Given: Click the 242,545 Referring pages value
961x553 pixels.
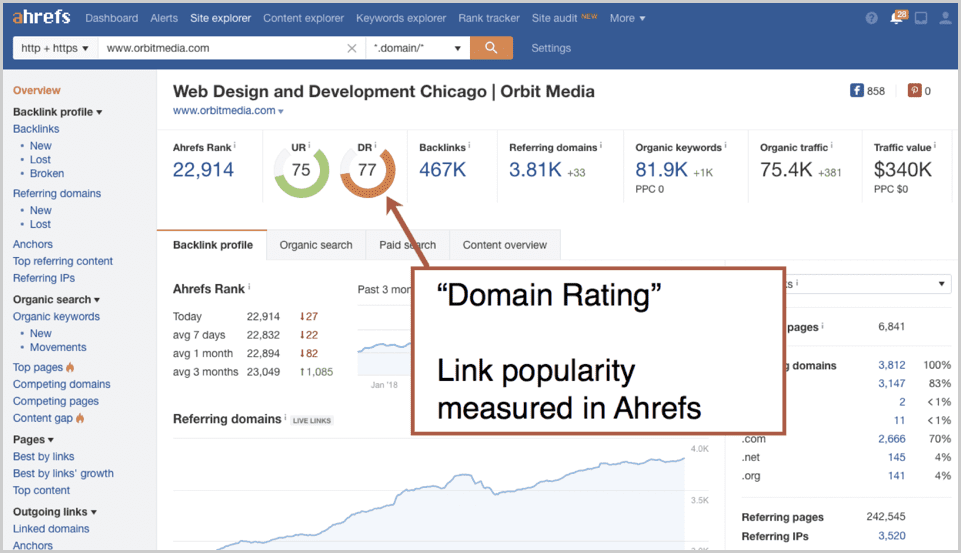Looking at the screenshot, I should [x=886, y=517].
